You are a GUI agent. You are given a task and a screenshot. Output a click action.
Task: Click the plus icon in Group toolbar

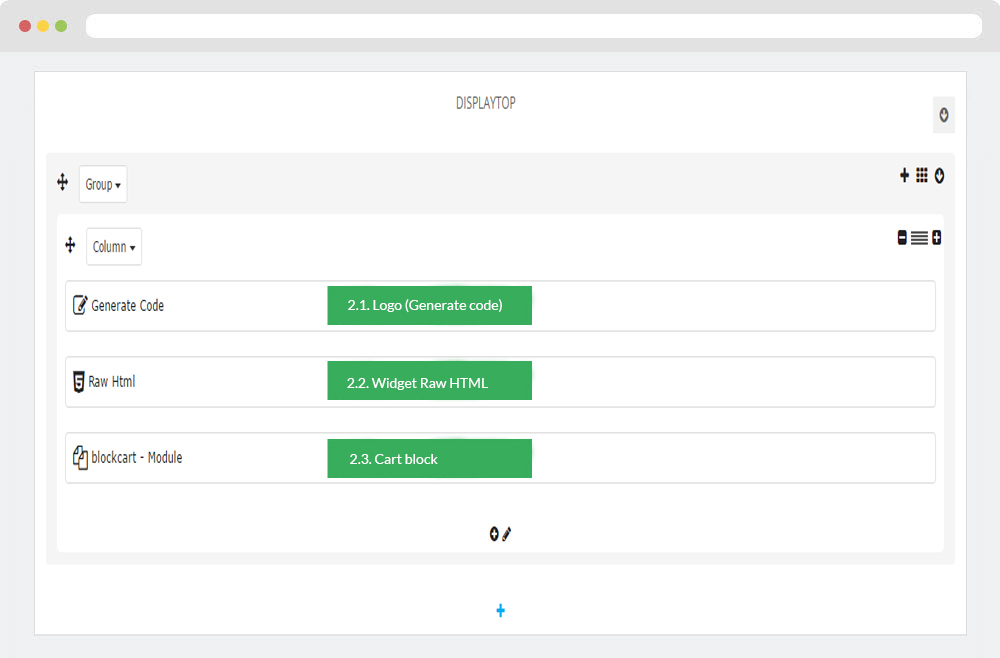[904, 175]
